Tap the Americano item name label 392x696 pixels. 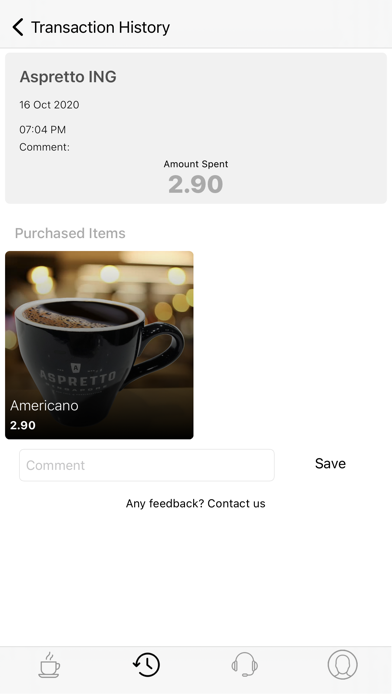44,405
